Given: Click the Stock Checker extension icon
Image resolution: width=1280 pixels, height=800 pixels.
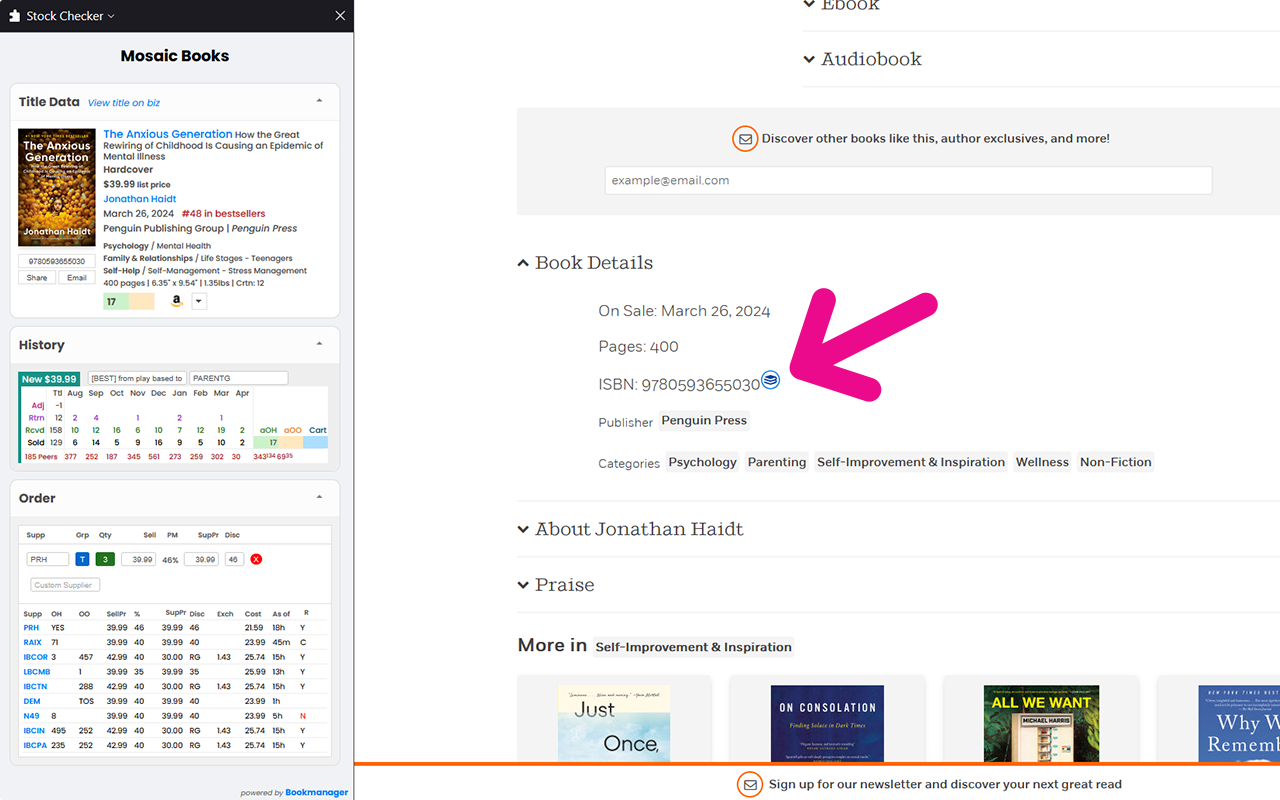Looking at the screenshot, I should click(14, 16).
